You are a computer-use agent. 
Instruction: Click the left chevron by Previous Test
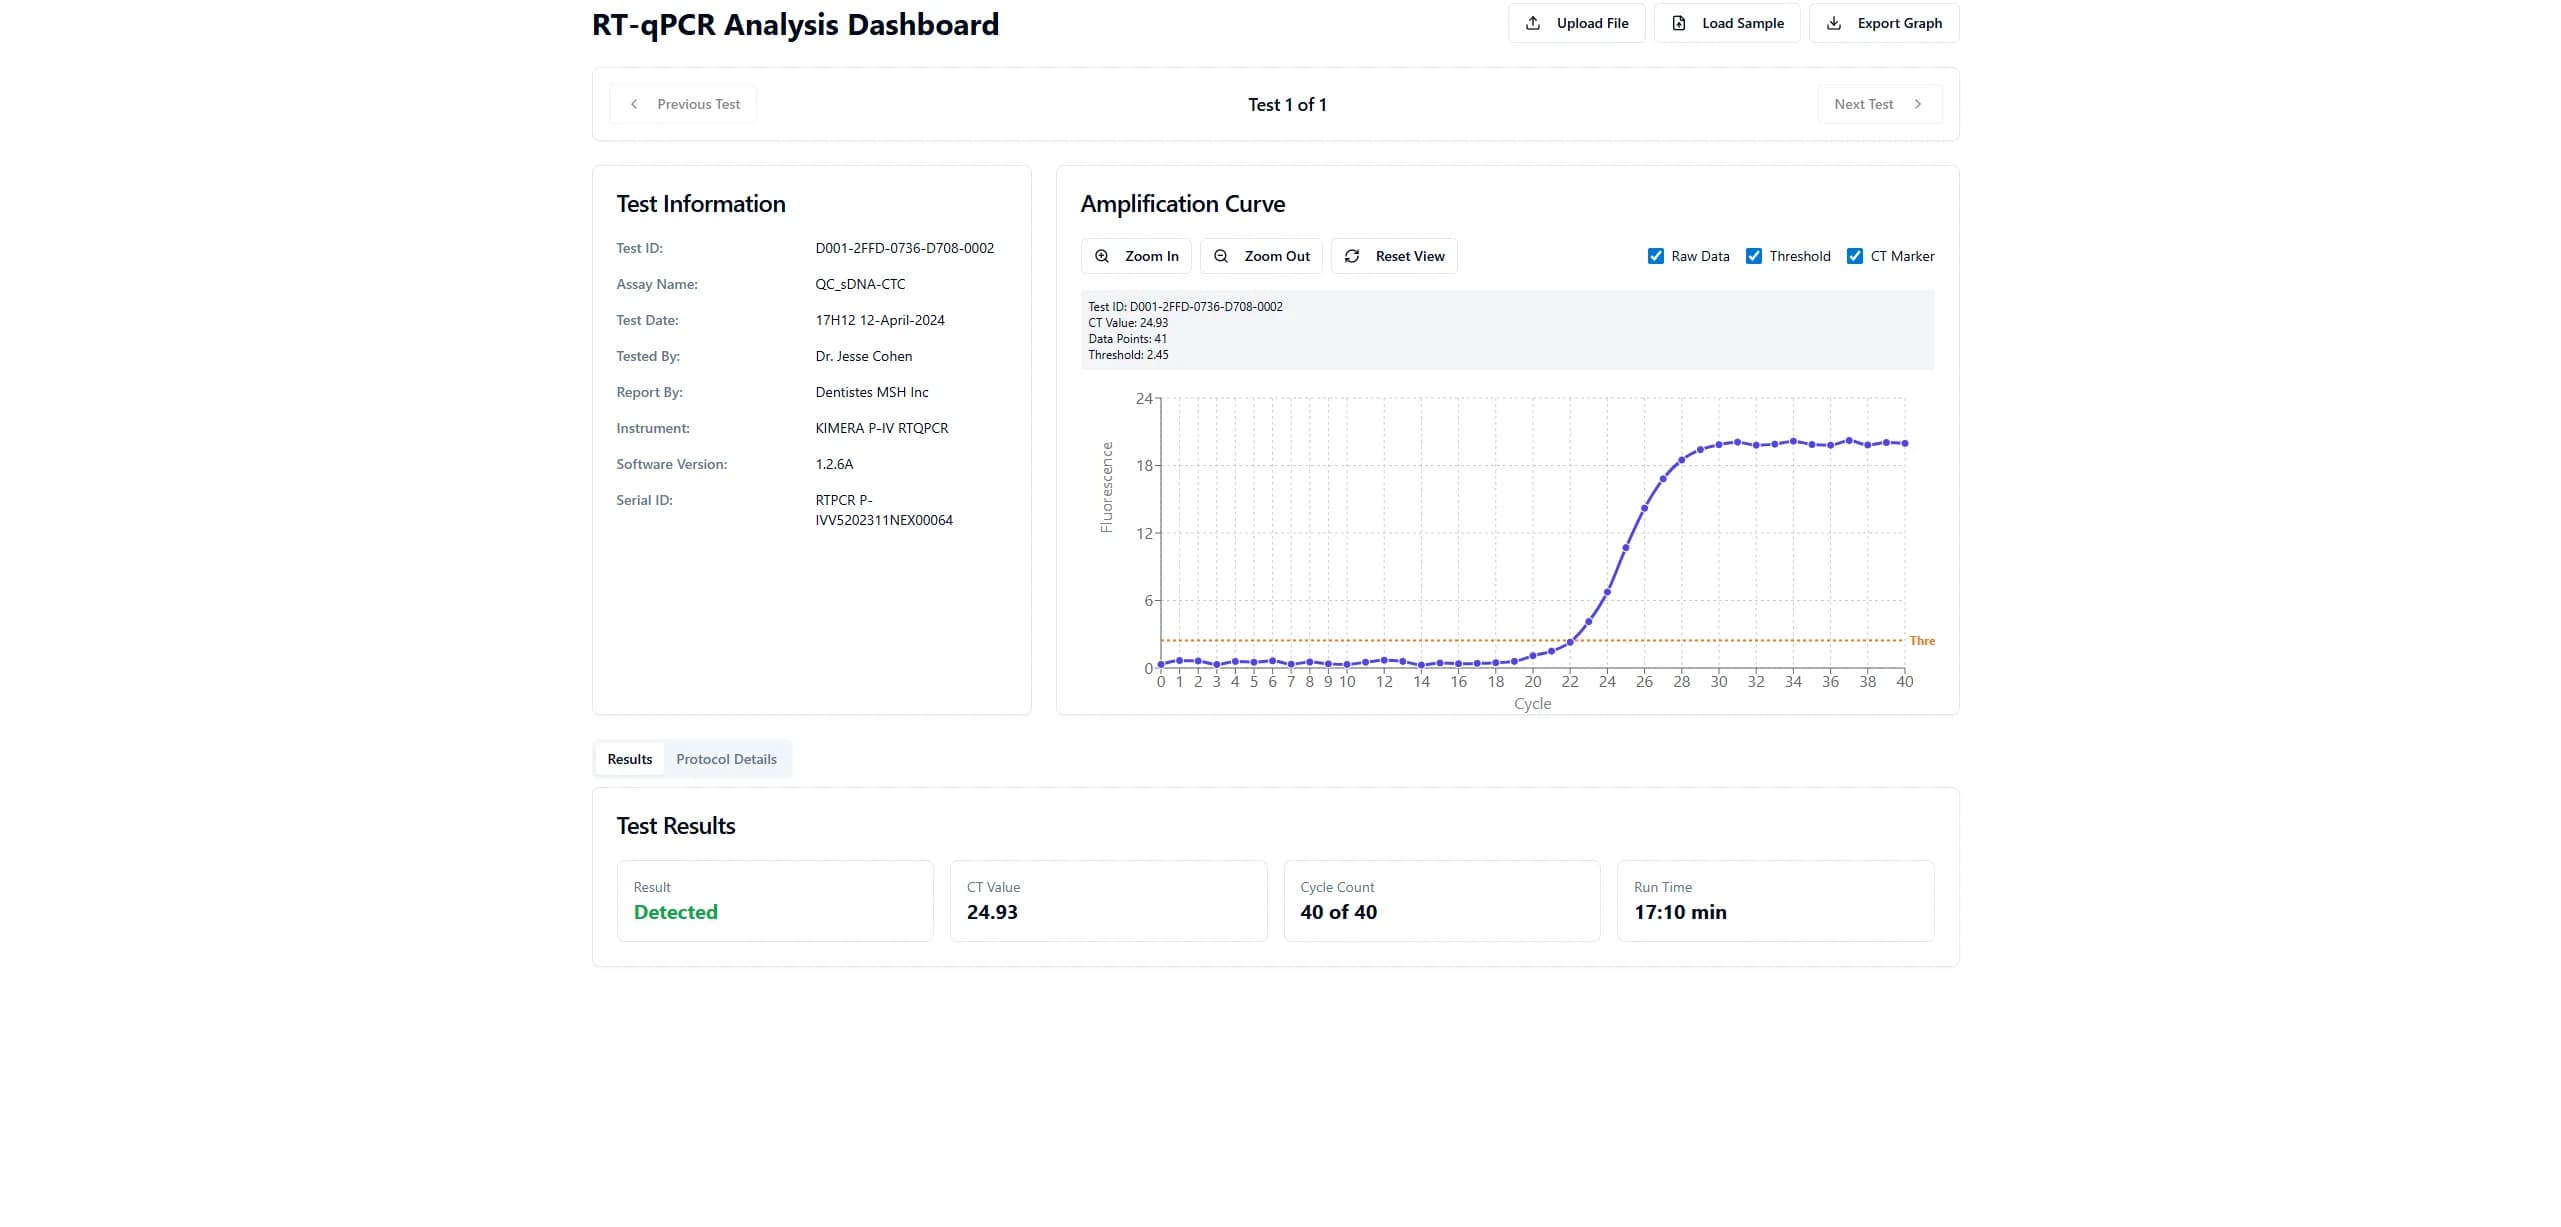coord(634,104)
